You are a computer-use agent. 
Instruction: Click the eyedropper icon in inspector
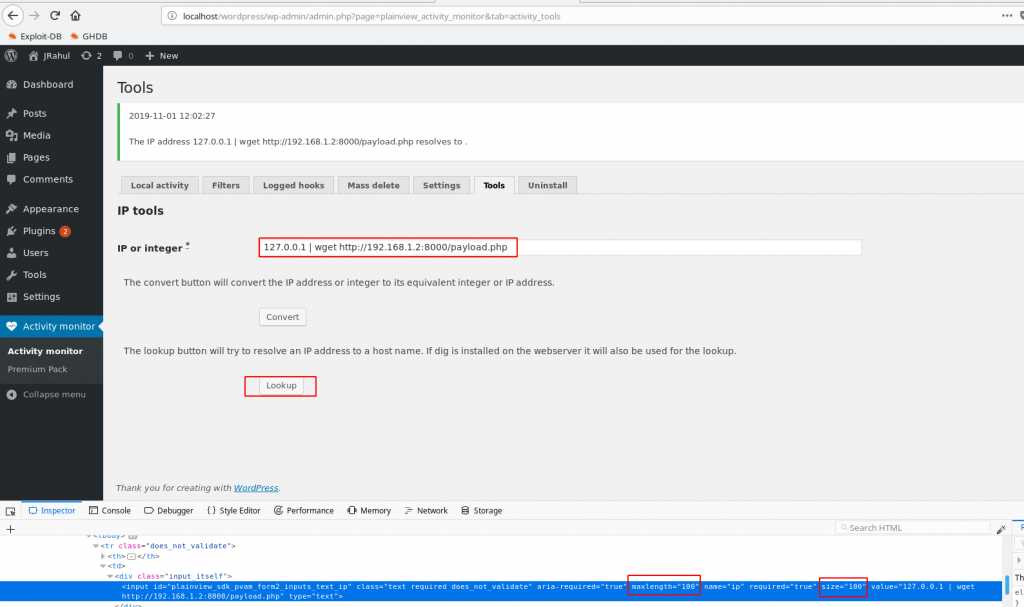[1001, 529]
